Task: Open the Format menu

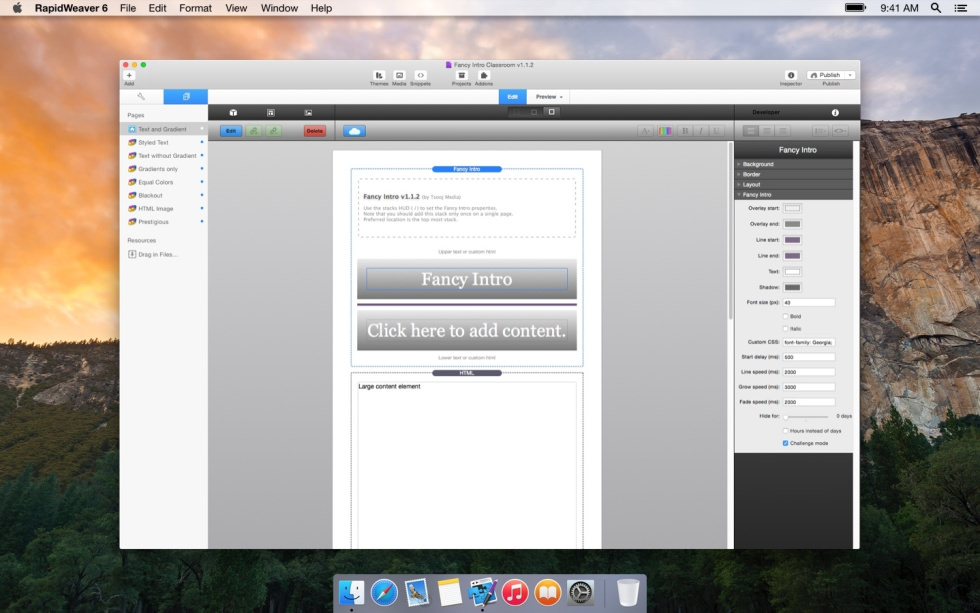Action: 195,8
